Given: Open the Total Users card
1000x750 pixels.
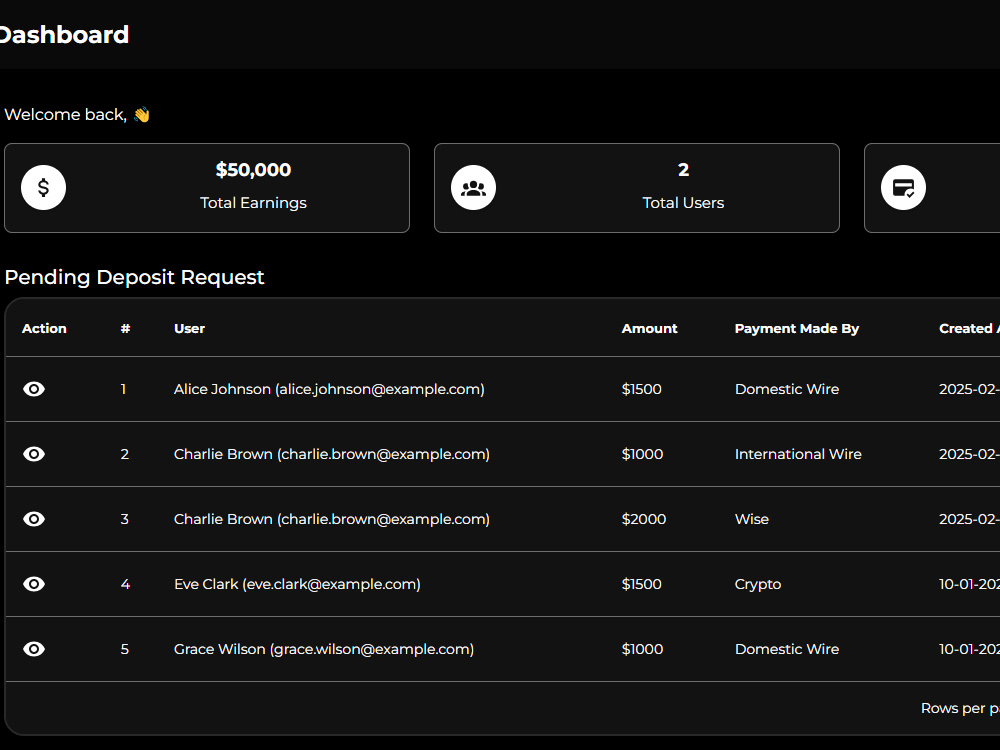Looking at the screenshot, I should [x=636, y=188].
